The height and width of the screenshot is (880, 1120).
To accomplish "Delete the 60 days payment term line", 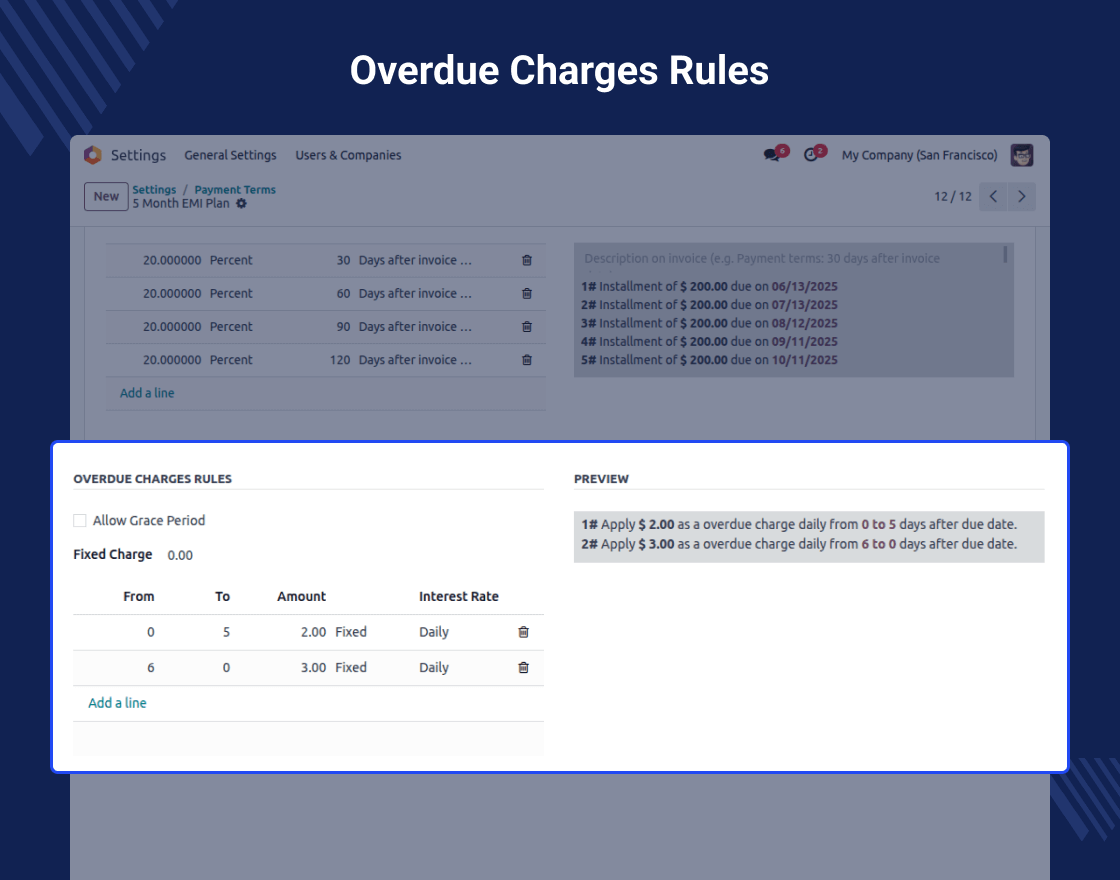I will [527, 294].
